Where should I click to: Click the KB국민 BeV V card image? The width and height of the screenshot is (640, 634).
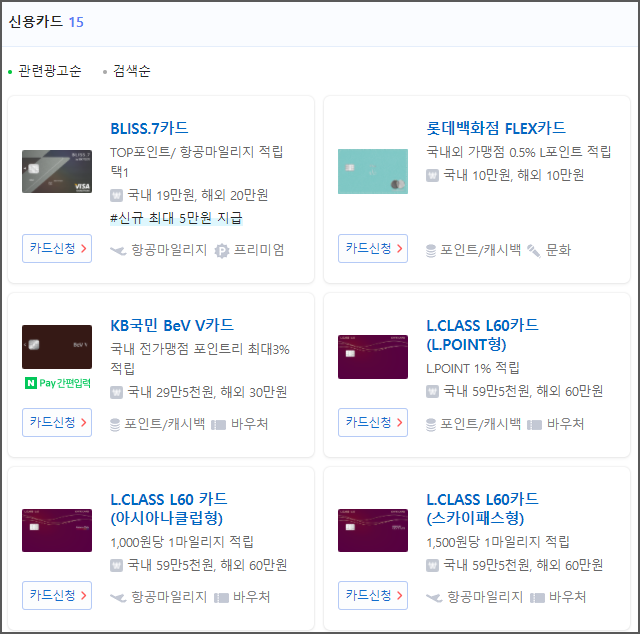coord(57,347)
